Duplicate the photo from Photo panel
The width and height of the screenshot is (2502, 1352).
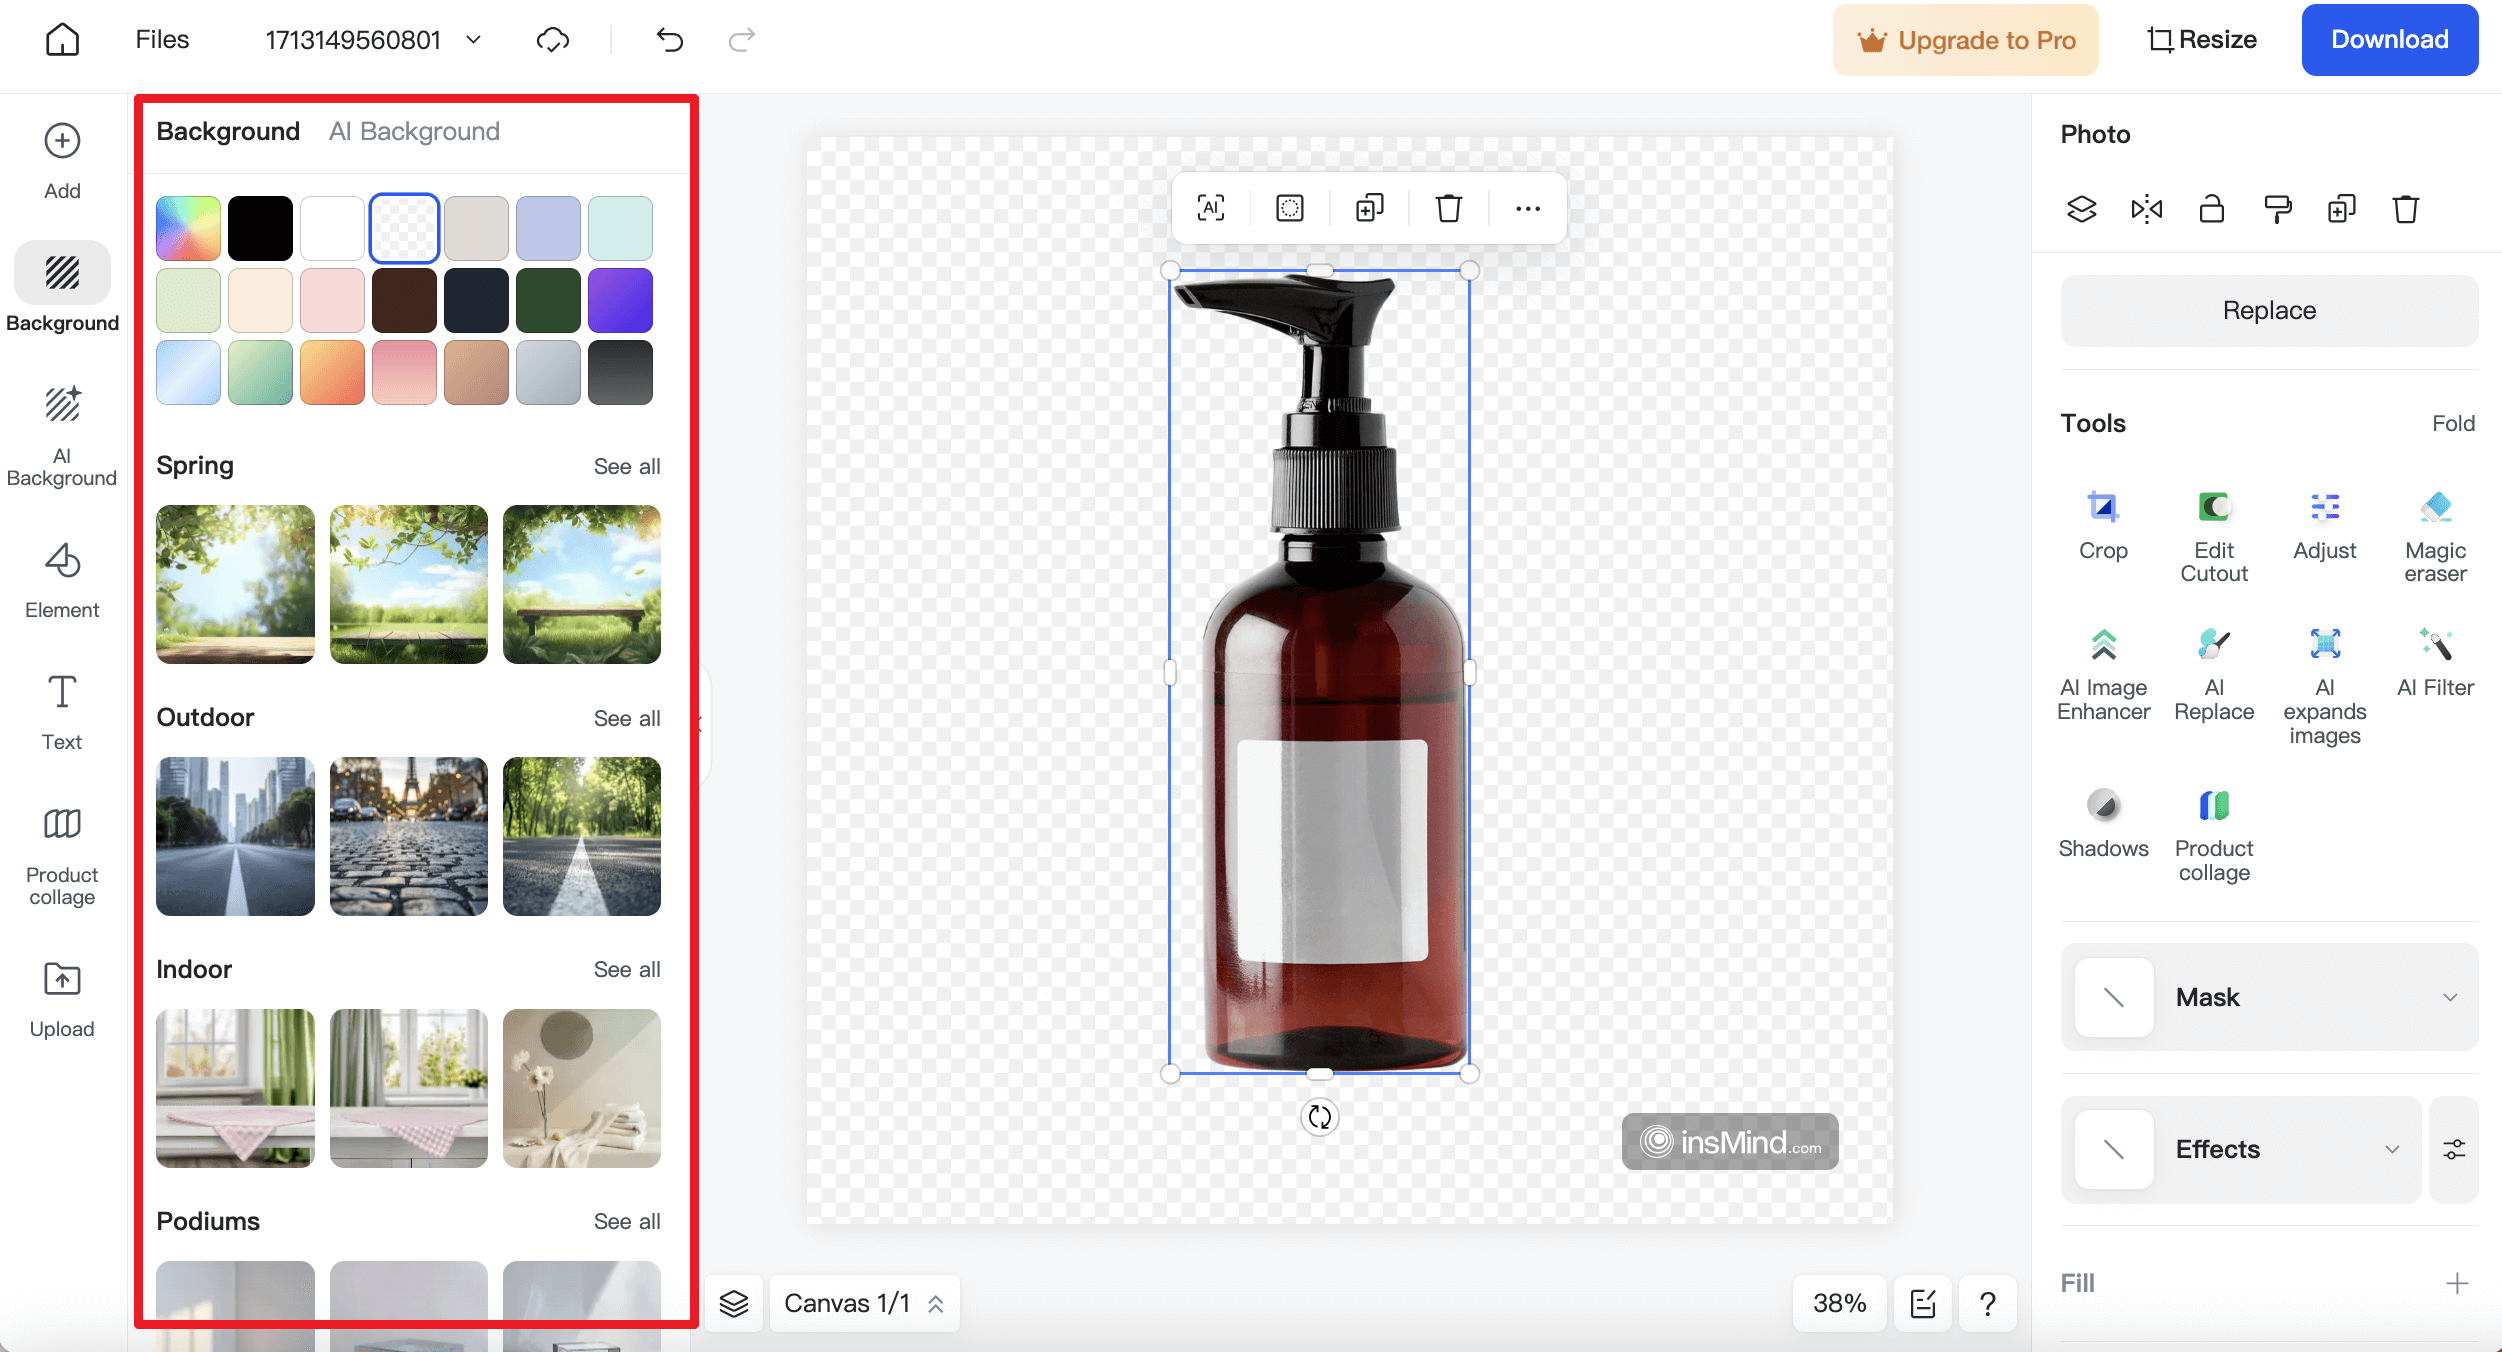coord(2342,209)
